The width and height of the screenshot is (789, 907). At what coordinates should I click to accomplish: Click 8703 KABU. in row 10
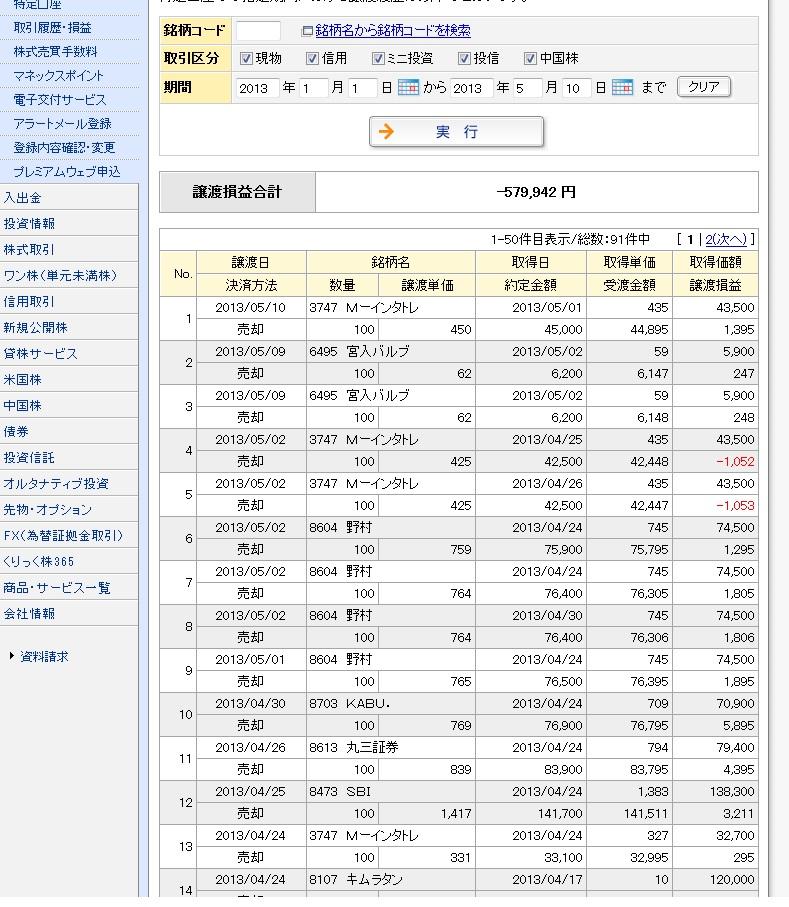pyautogui.click(x=349, y=703)
